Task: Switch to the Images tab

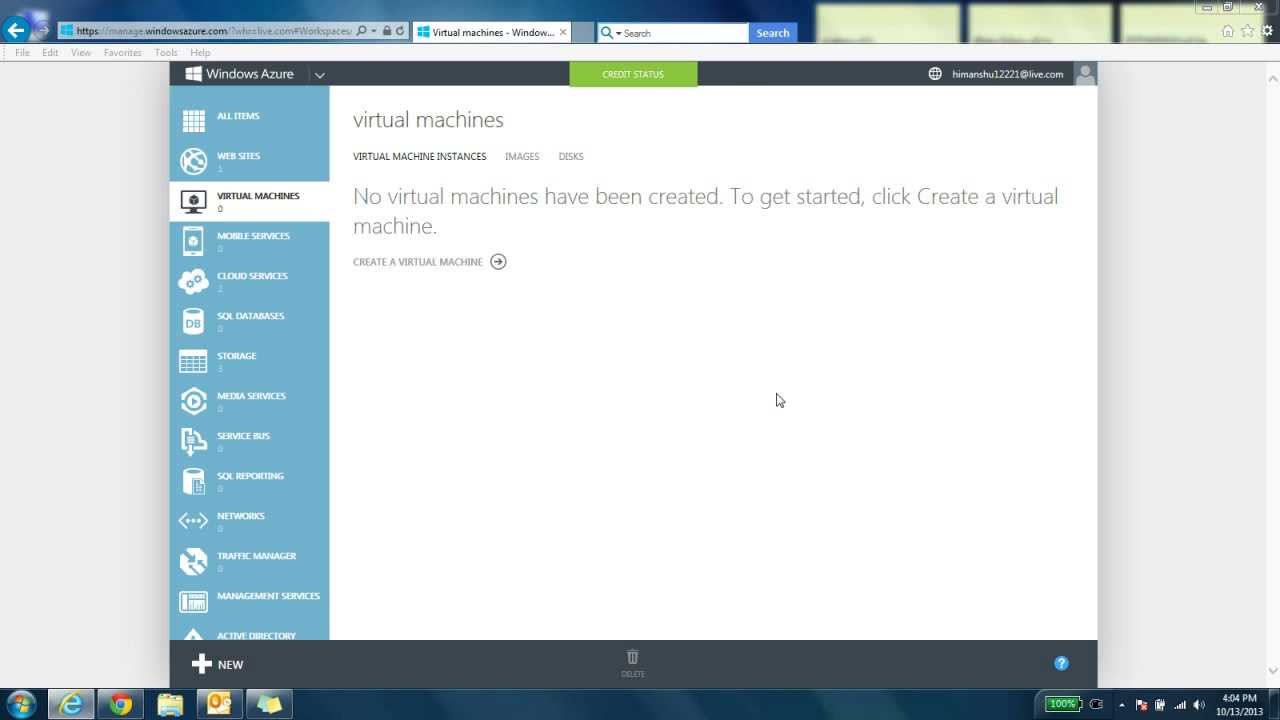Action: click(x=522, y=157)
